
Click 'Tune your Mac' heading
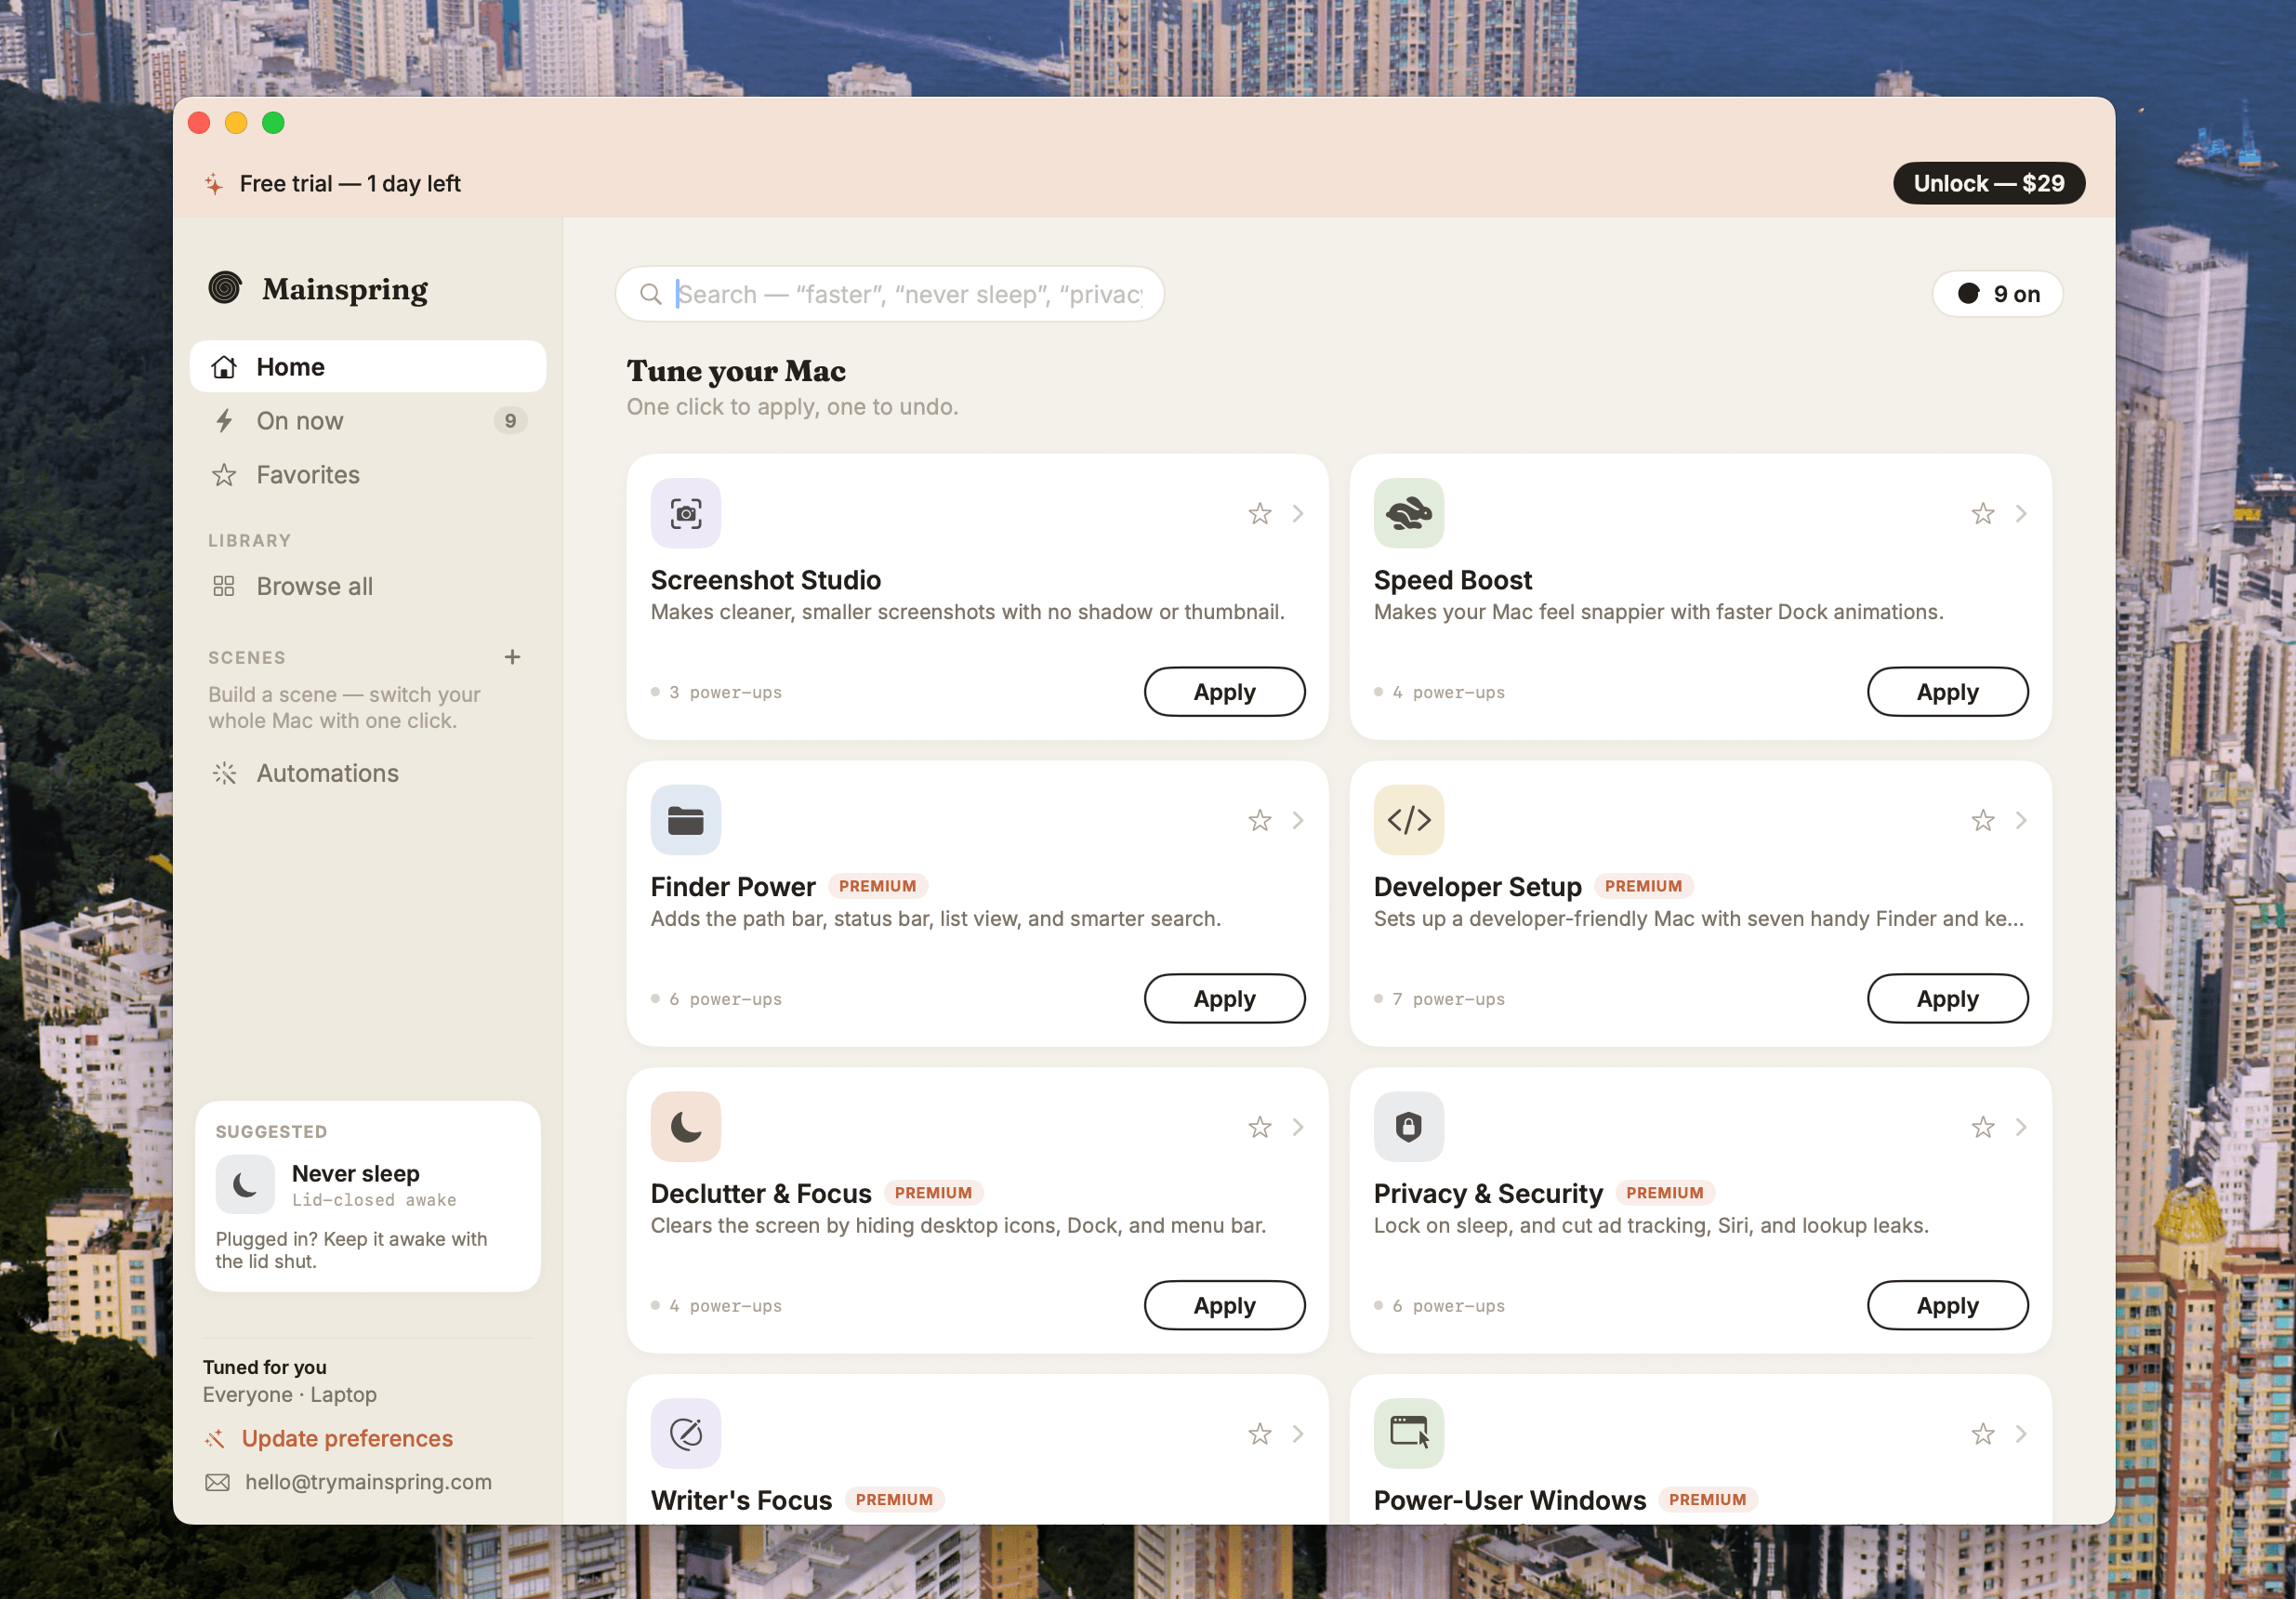tap(736, 371)
